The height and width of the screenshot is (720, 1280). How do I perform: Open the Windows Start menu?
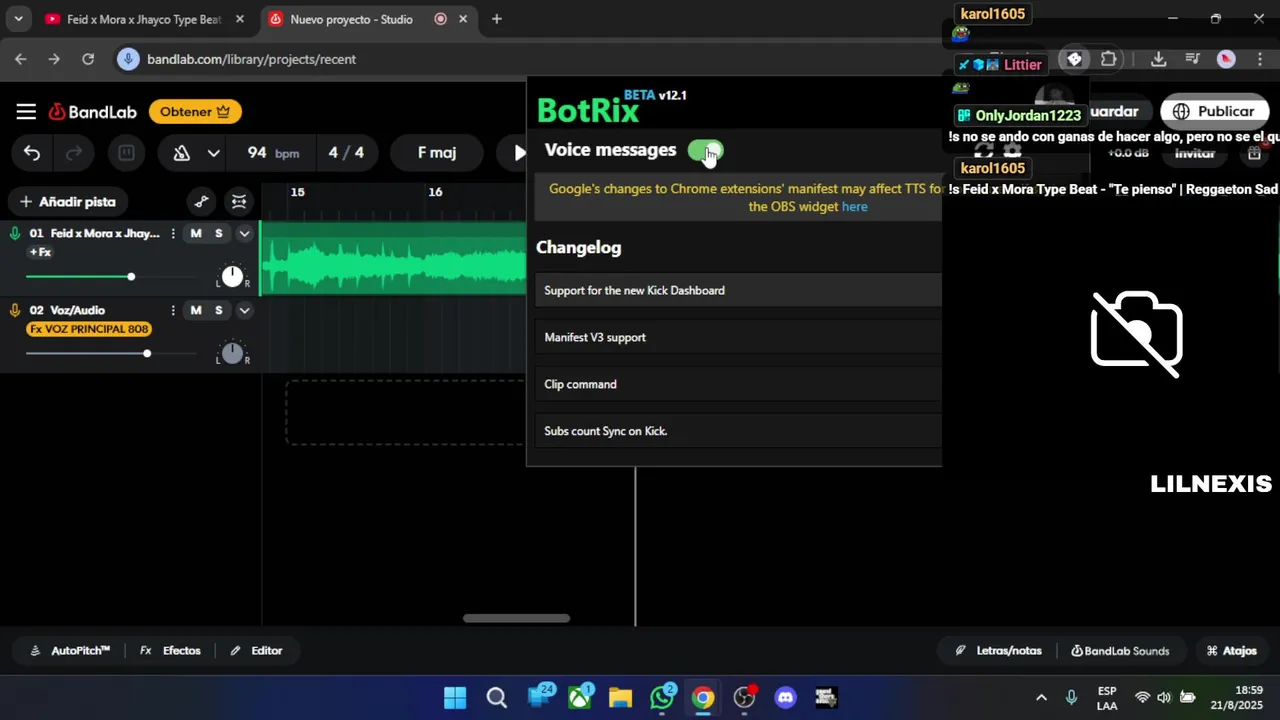click(455, 697)
